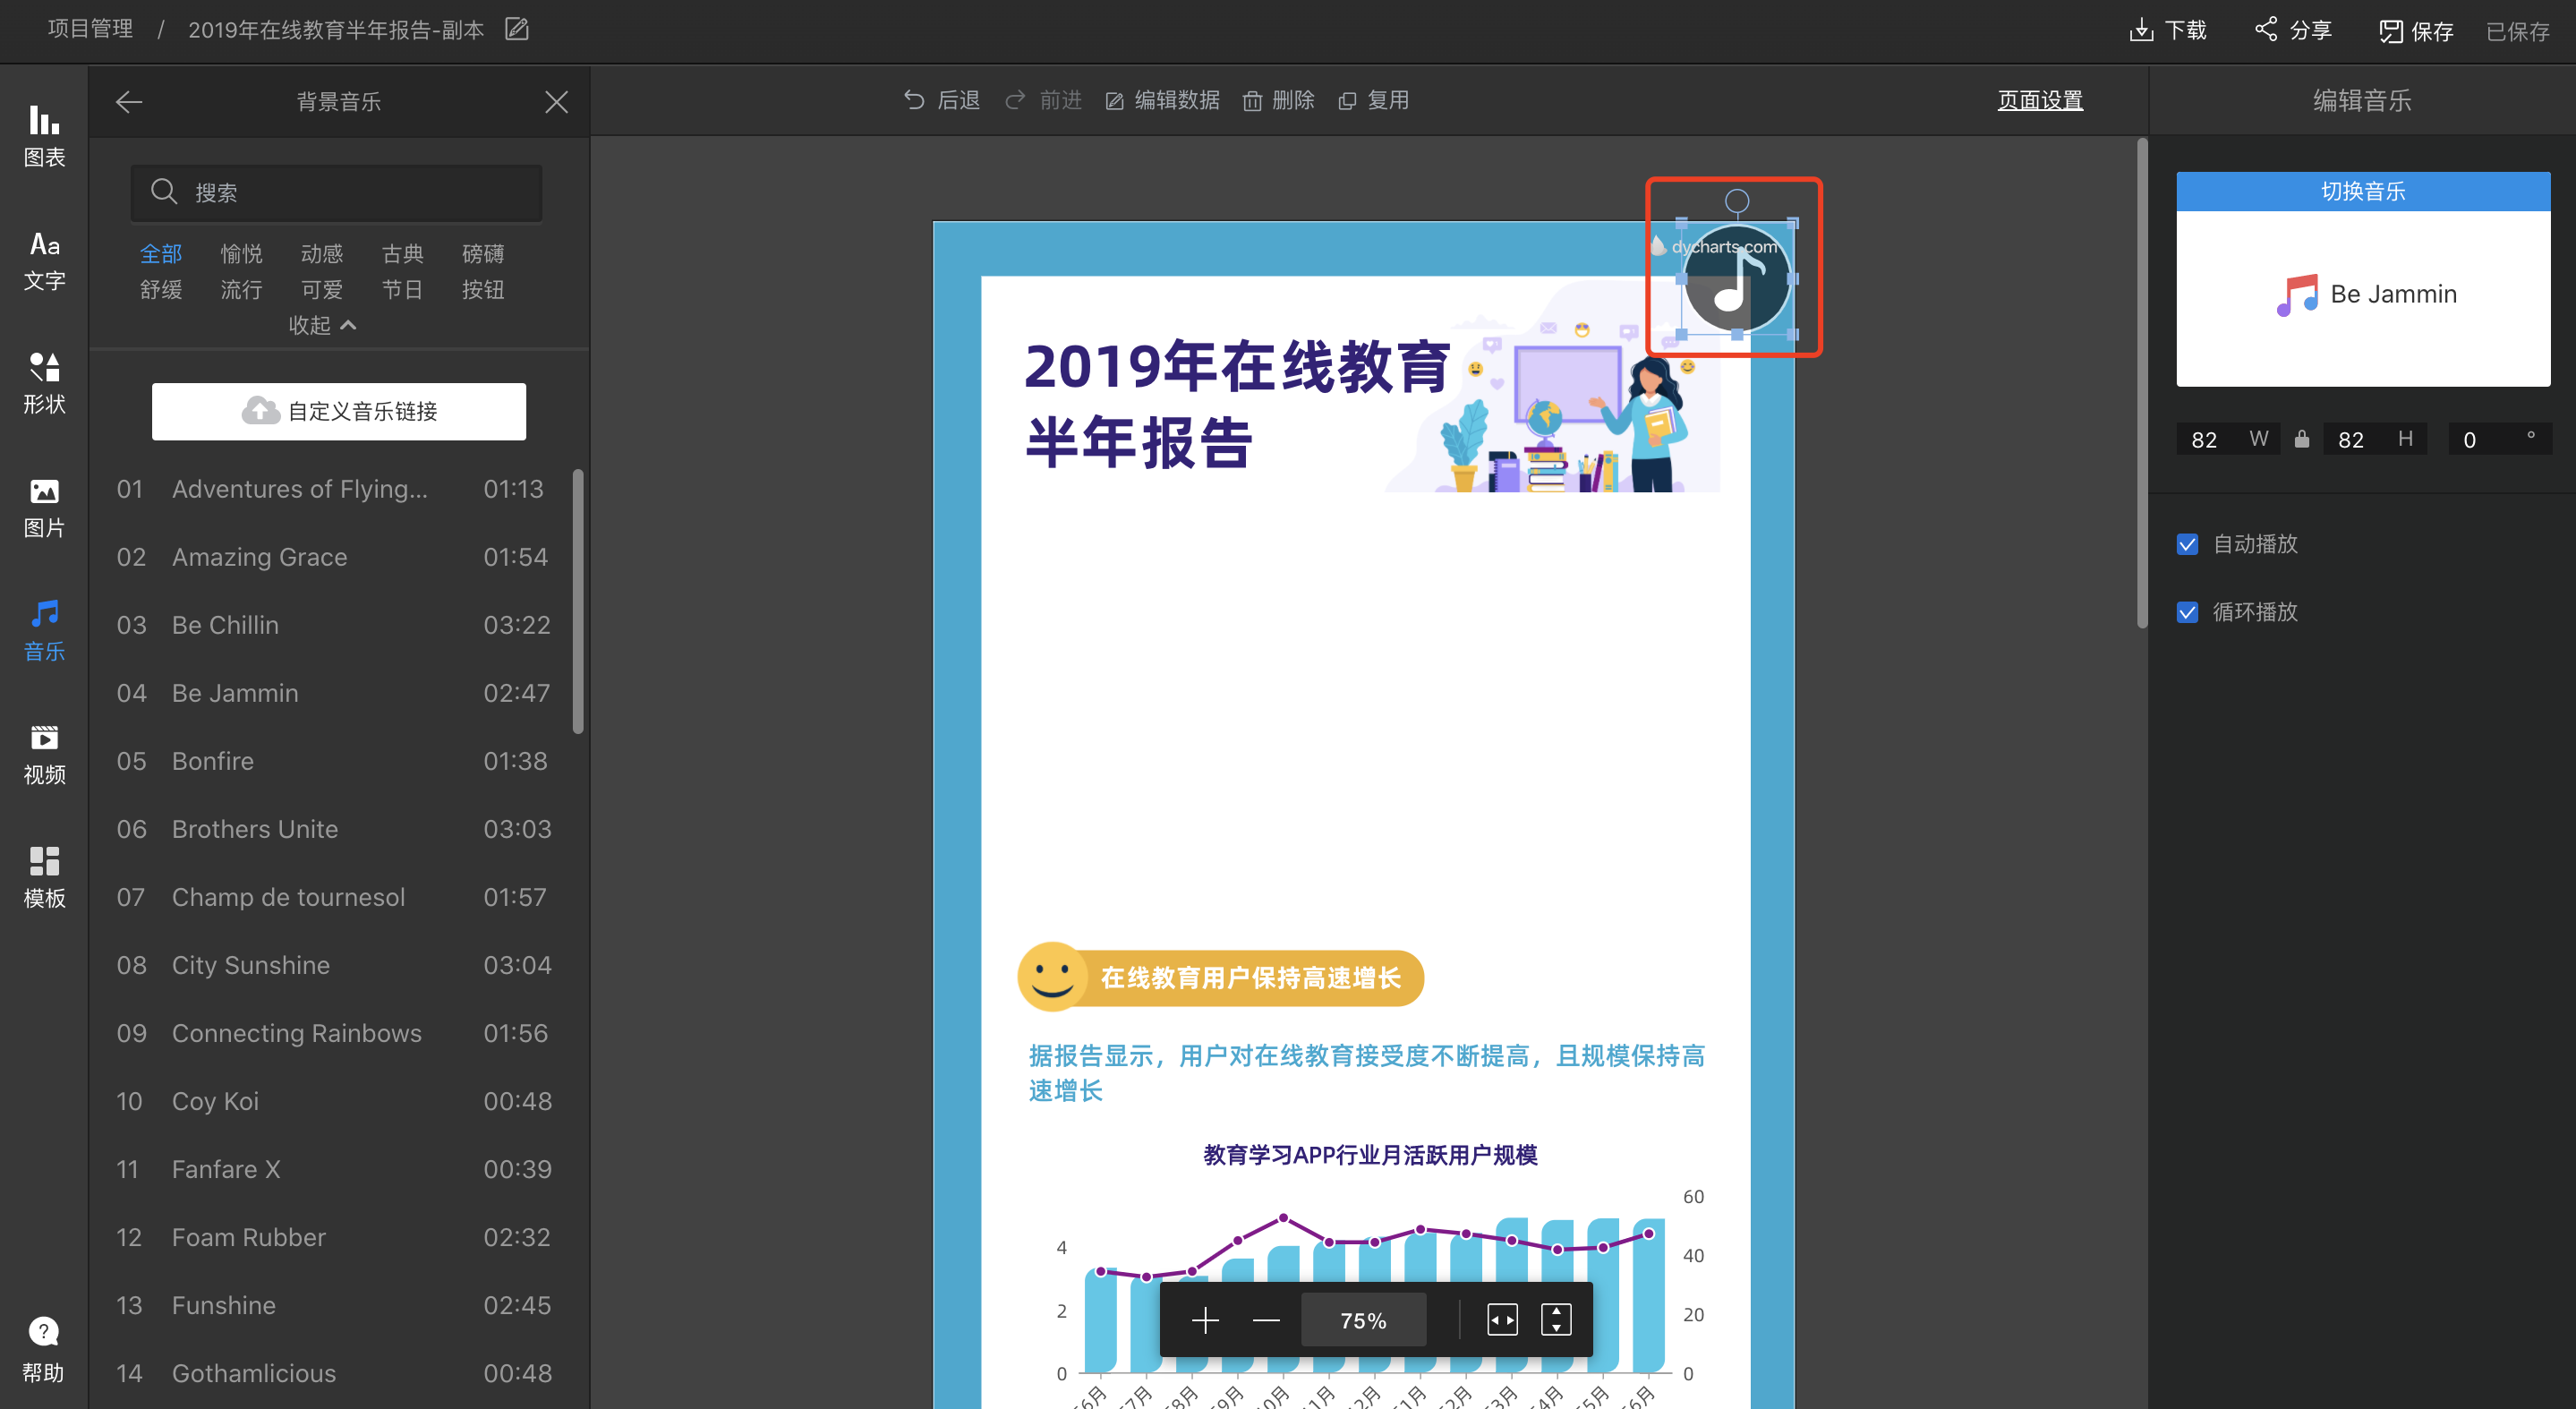Select the 舒缓 music category
Image resolution: width=2576 pixels, height=1409 pixels.
click(x=161, y=290)
